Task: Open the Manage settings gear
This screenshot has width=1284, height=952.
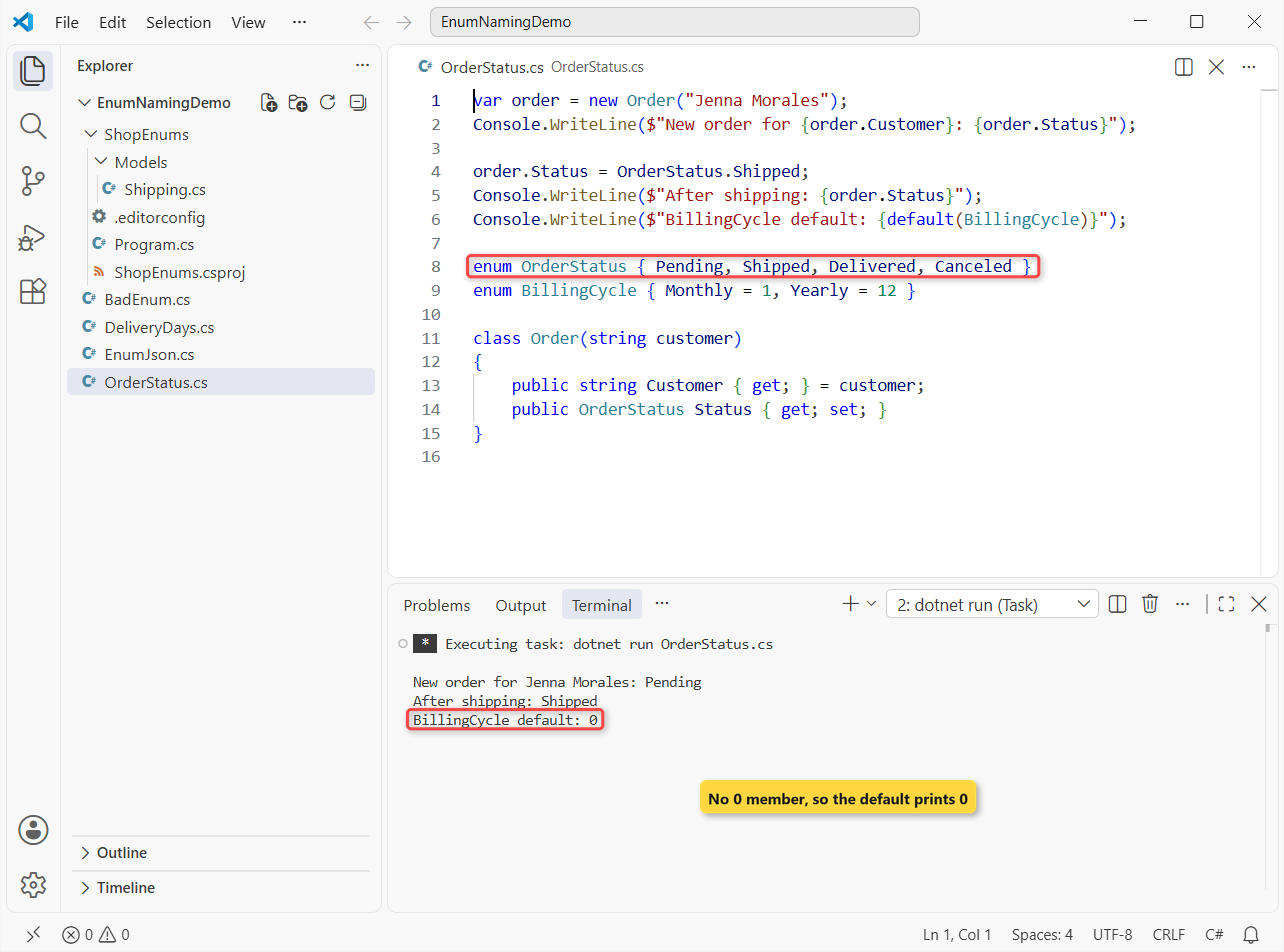Action: (33, 885)
